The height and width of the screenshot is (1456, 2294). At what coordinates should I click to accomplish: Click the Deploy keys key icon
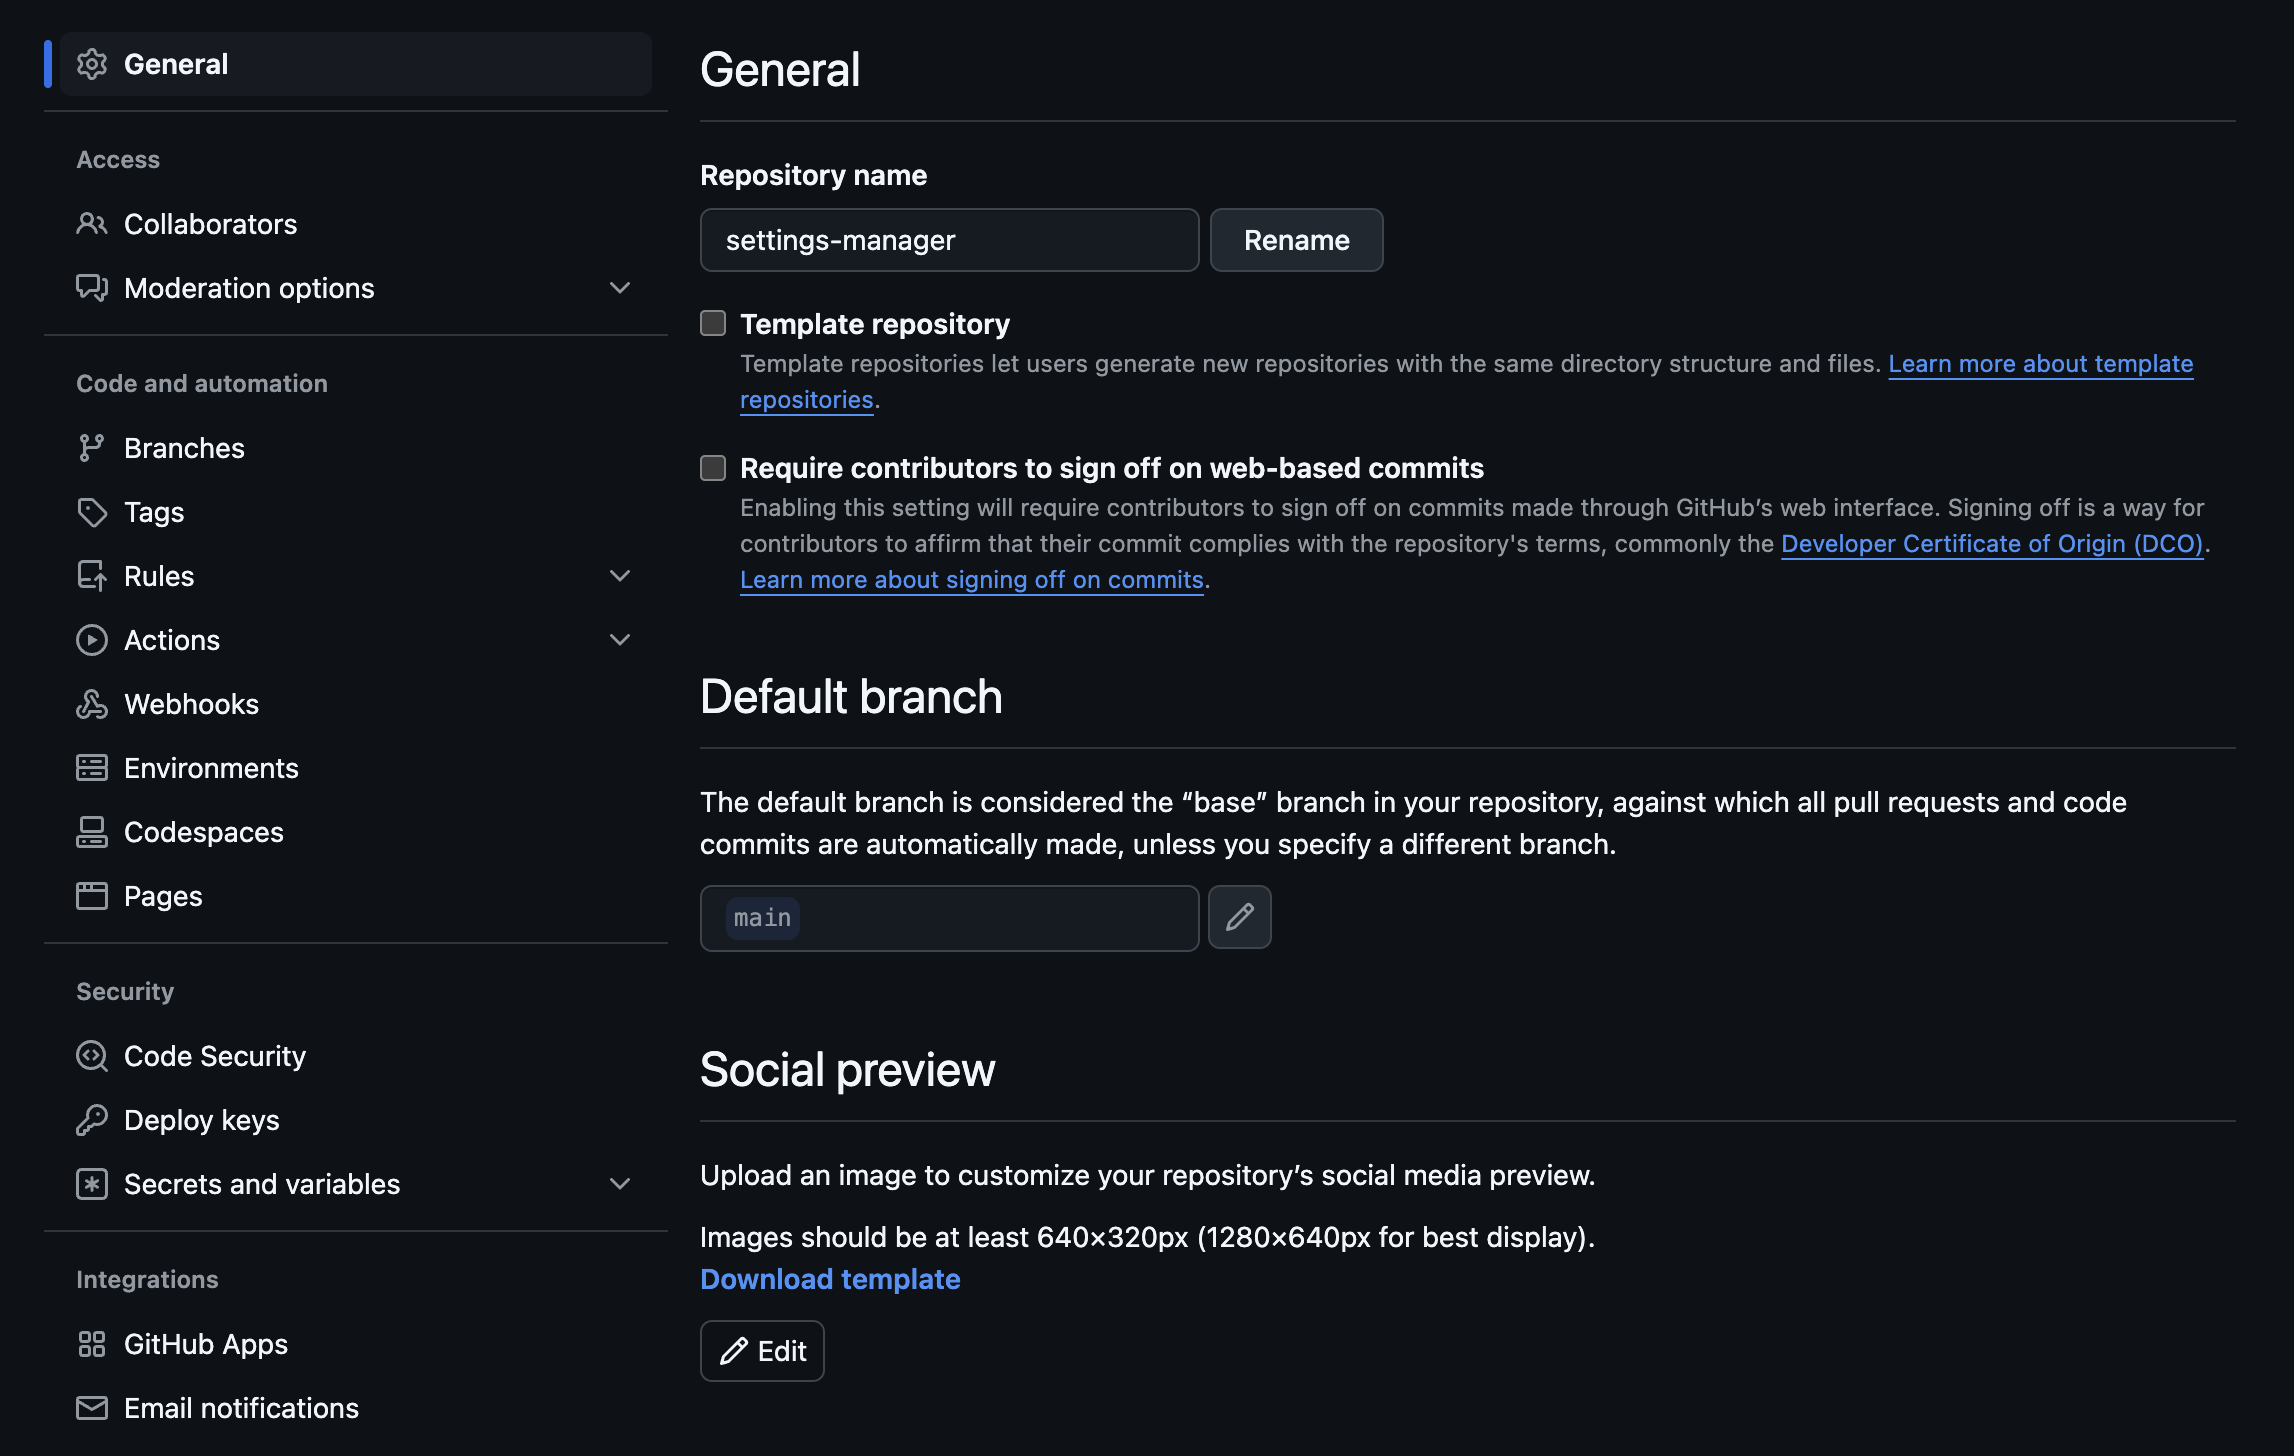pyautogui.click(x=91, y=1120)
